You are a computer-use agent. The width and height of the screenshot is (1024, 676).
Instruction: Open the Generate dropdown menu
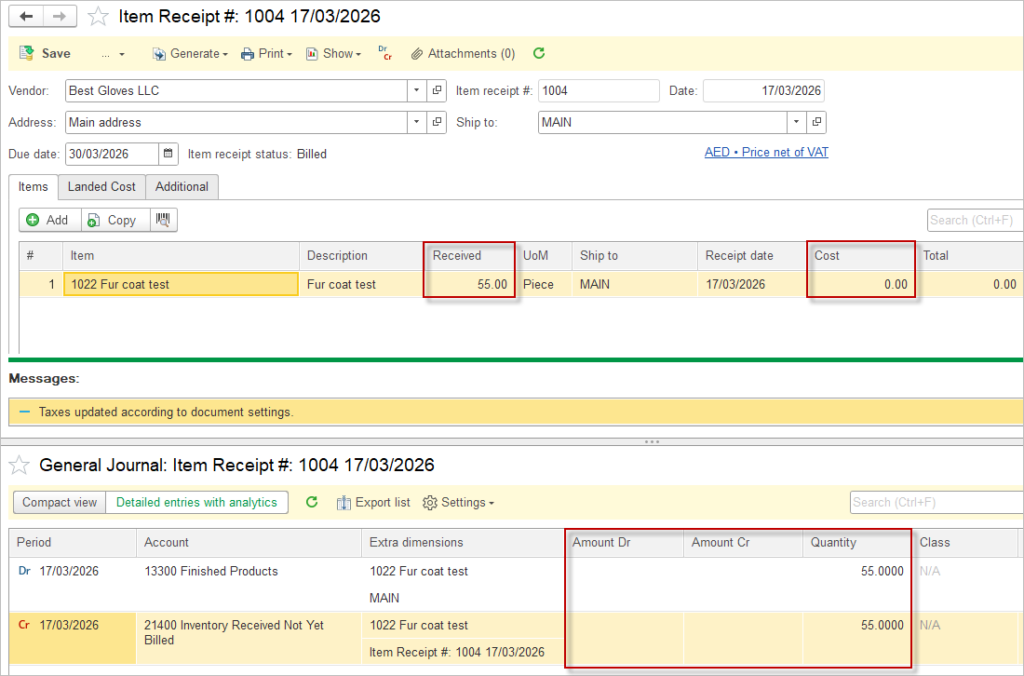coord(190,53)
